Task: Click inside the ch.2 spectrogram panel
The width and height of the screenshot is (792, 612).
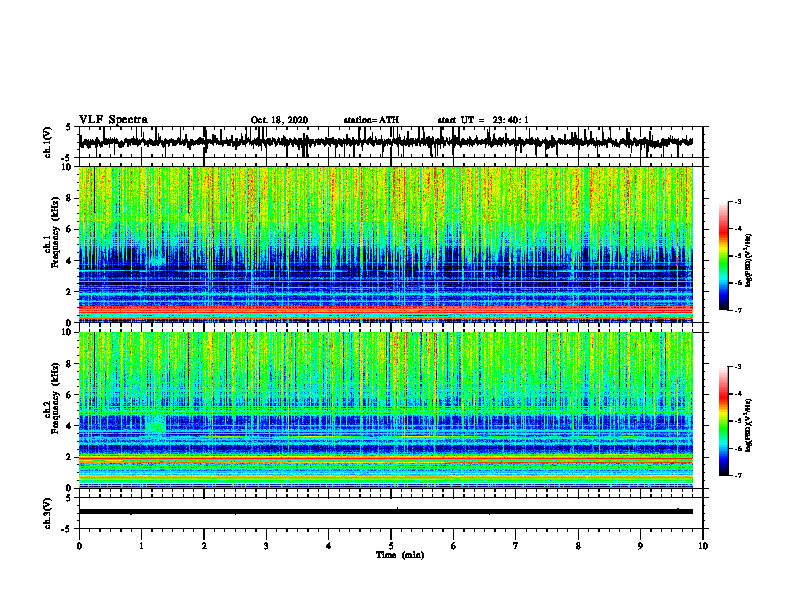Action: point(386,410)
